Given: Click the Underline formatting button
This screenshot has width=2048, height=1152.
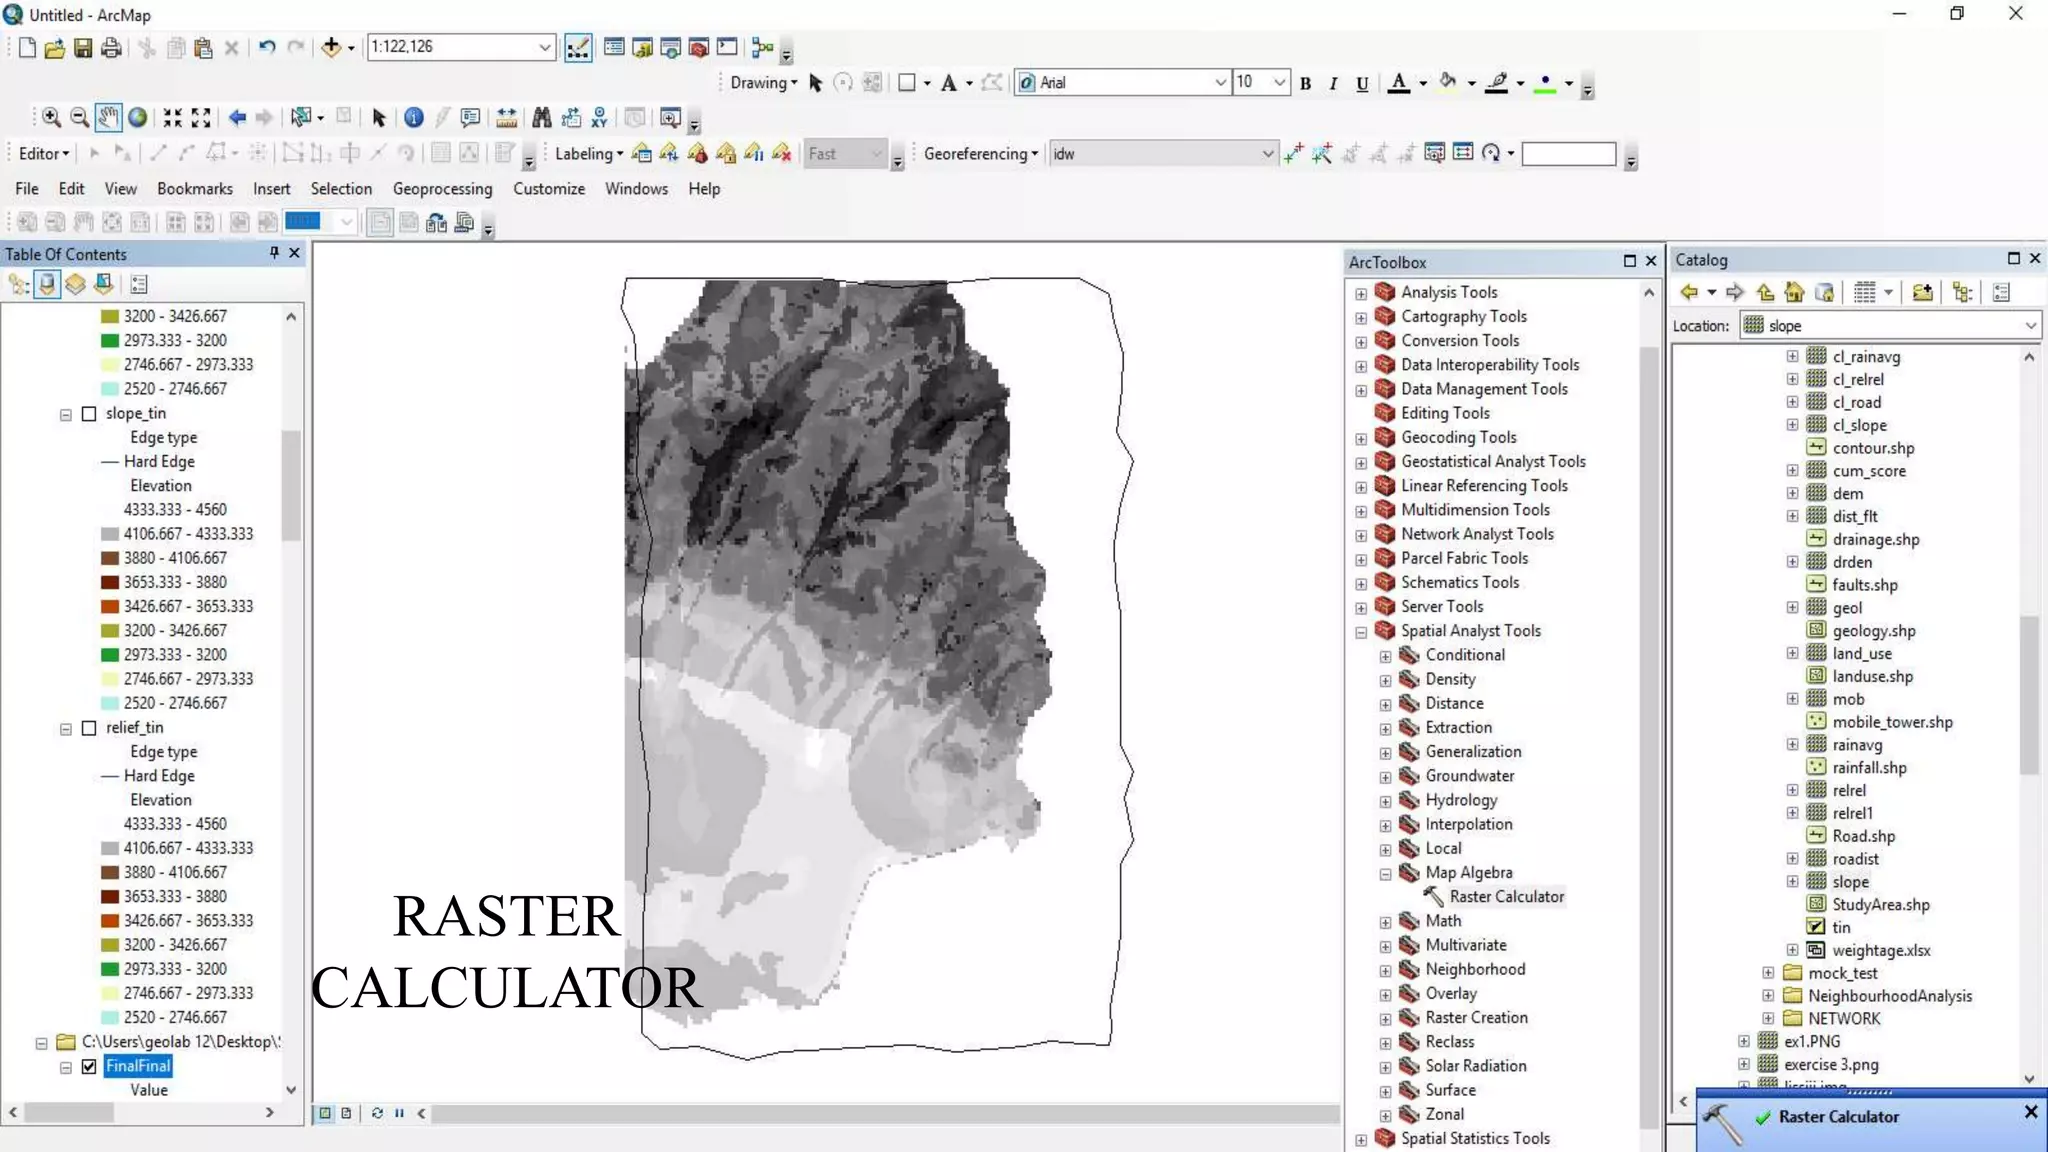Looking at the screenshot, I should pos(1361,84).
